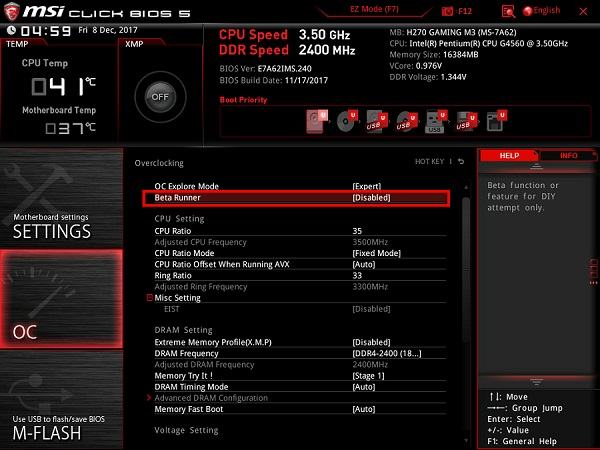The image size is (600, 450).
Task: Close the BIOS with the X icon
Action: [x=583, y=11]
